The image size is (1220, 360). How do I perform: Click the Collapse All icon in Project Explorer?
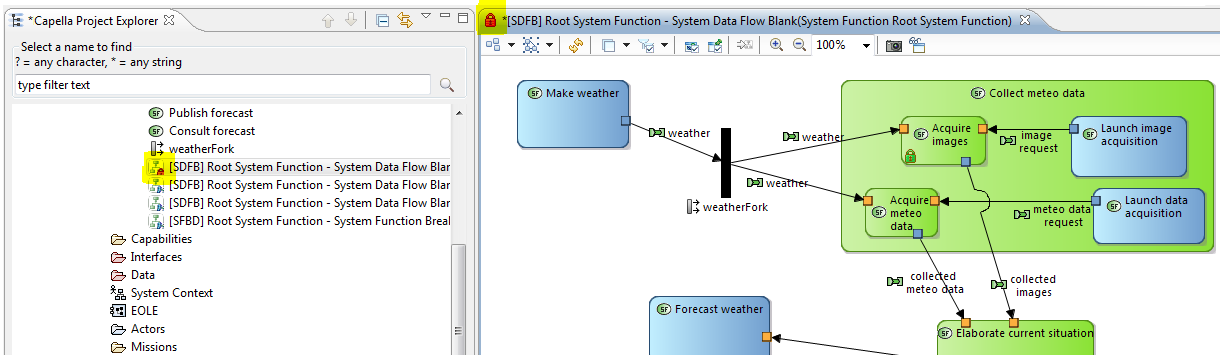(383, 19)
